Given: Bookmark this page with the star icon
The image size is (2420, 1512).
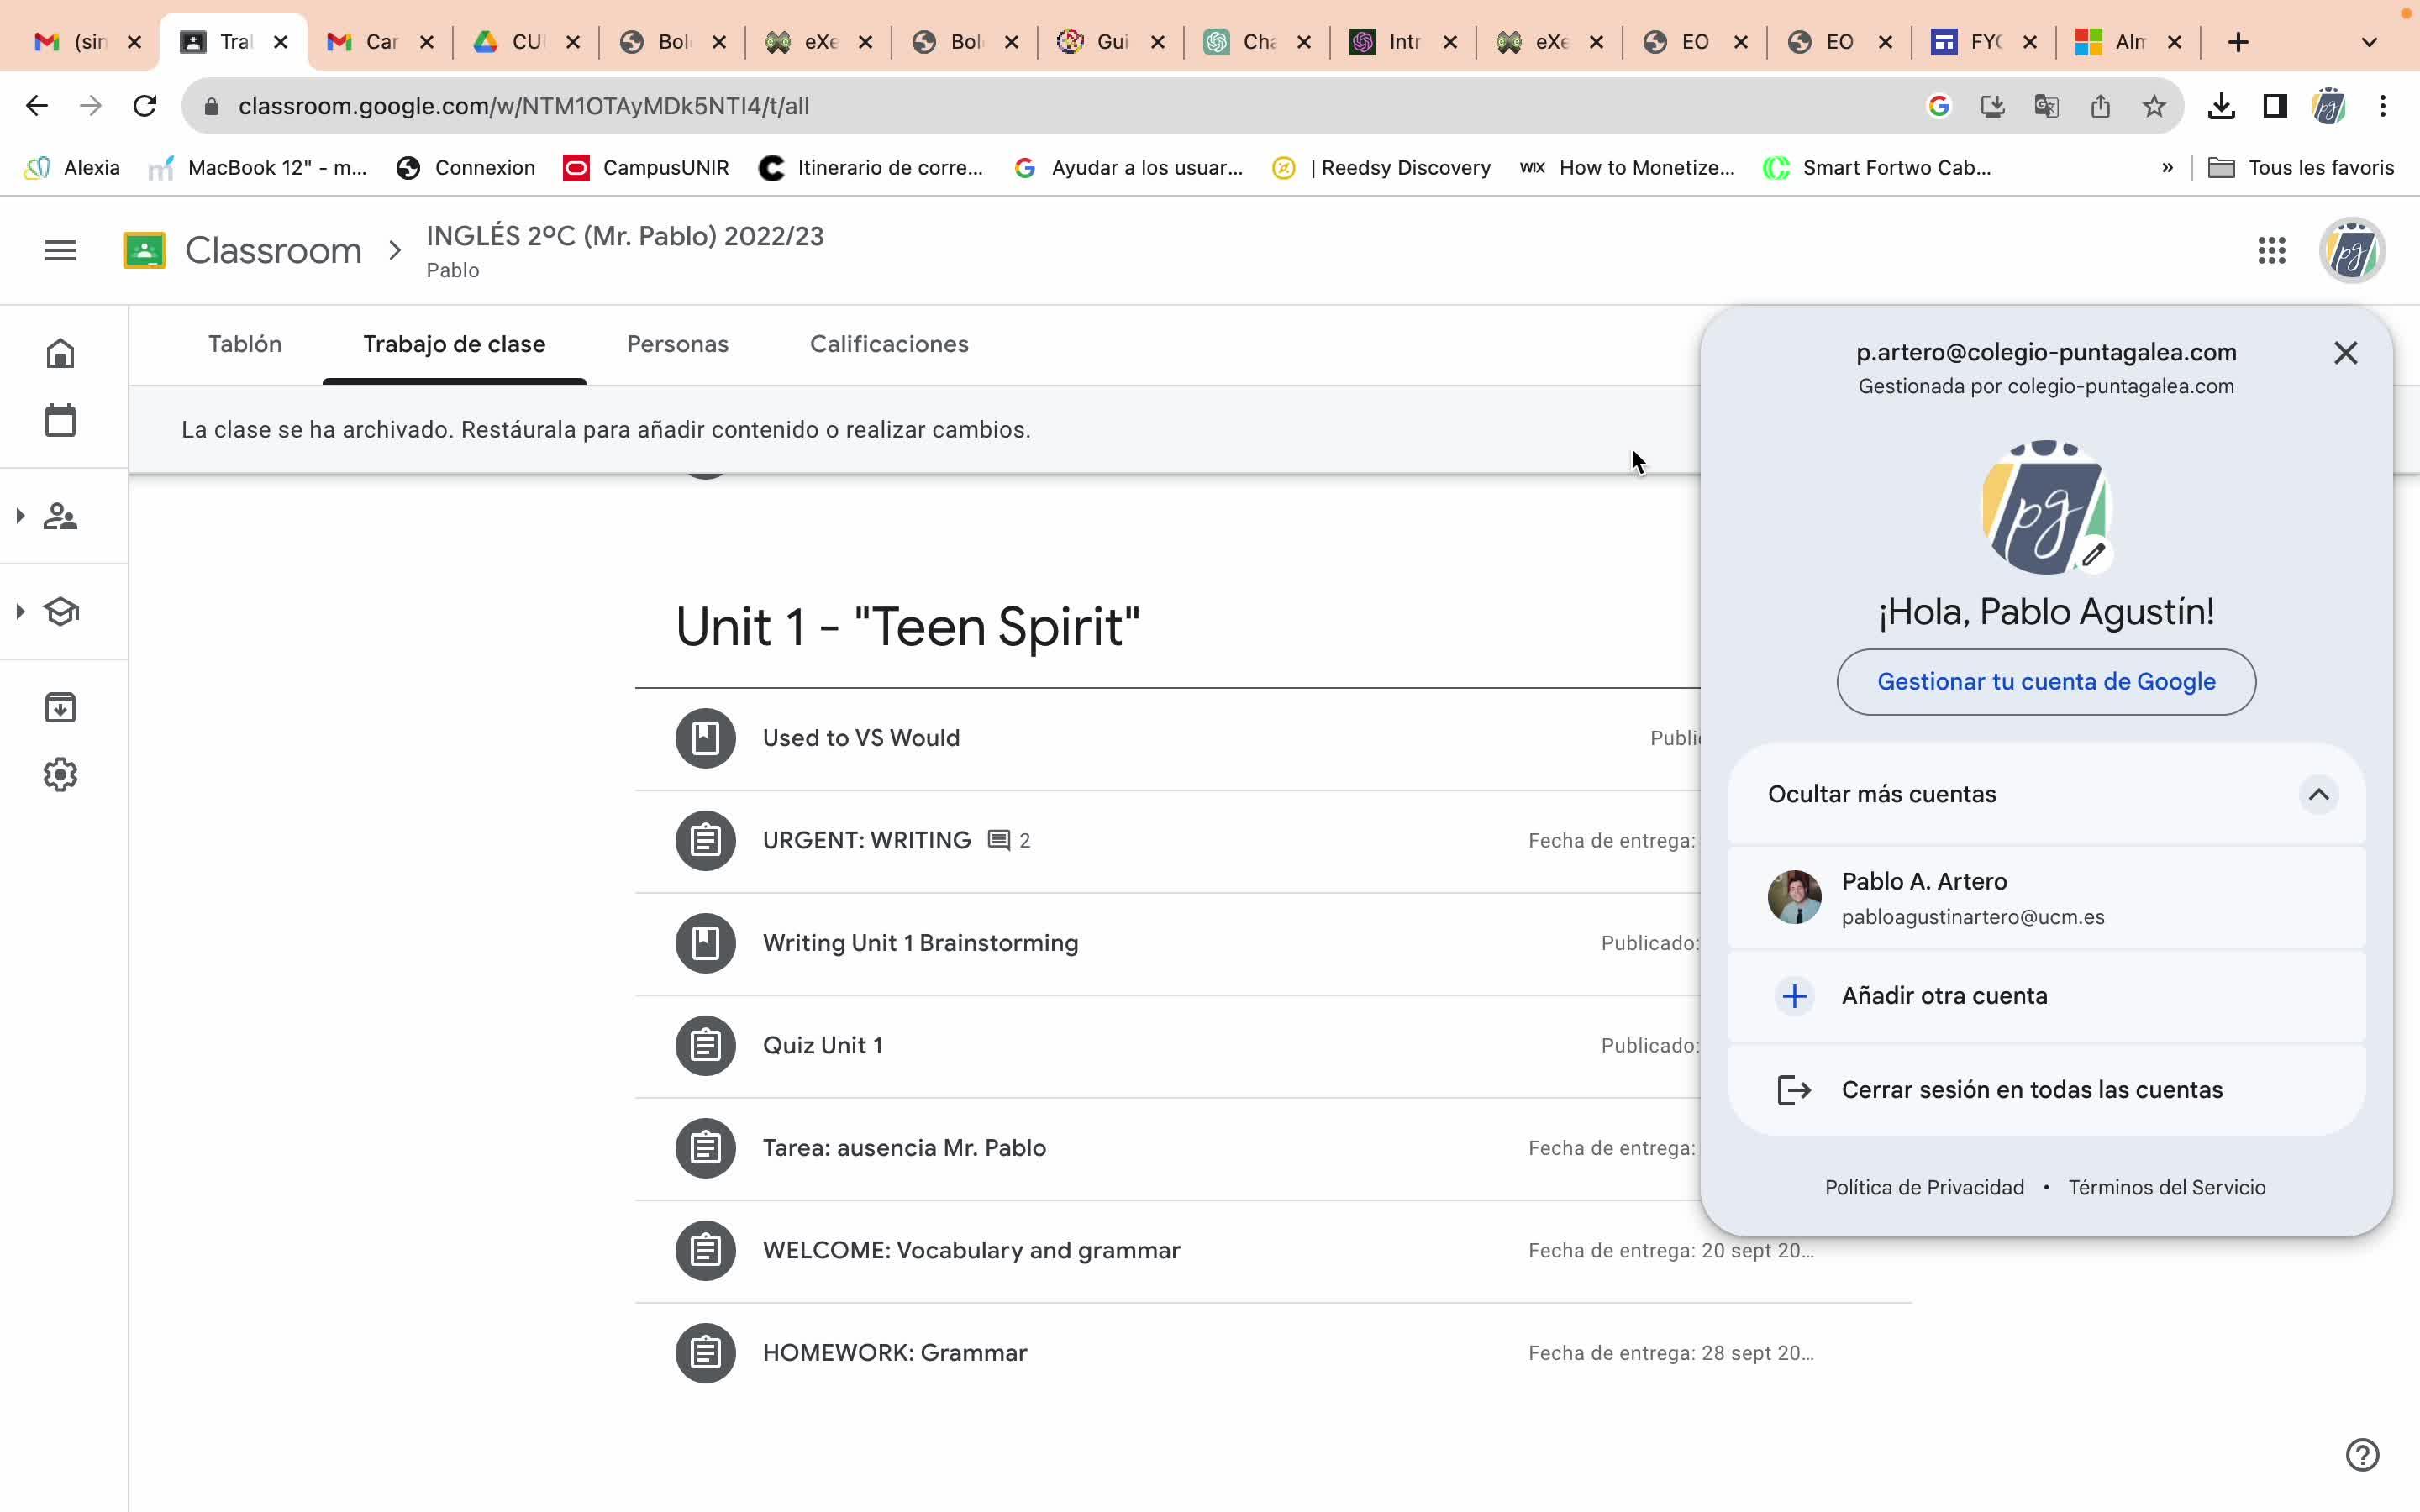Looking at the screenshot, I should pyautogui.click(x=2154, y=106).
